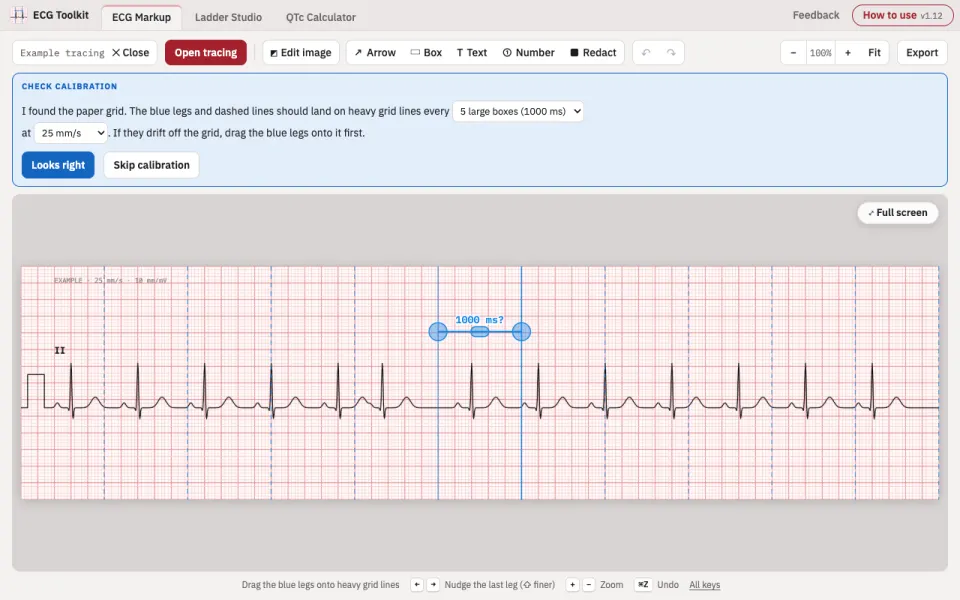Viewport: 960px width, 600px height.
Task: Click the ⌘Z undo key hint
Action: point(643,585)
